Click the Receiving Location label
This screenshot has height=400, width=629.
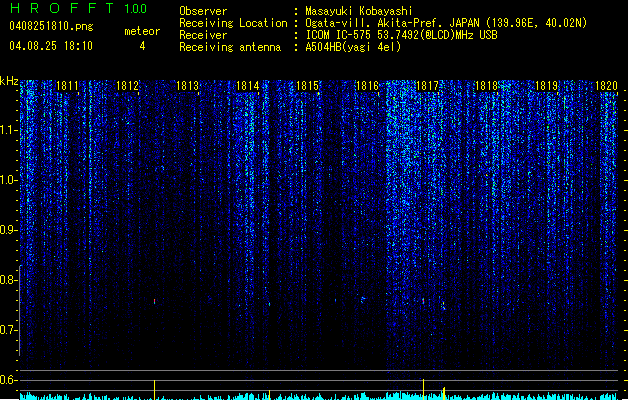(x=233, y=23)
